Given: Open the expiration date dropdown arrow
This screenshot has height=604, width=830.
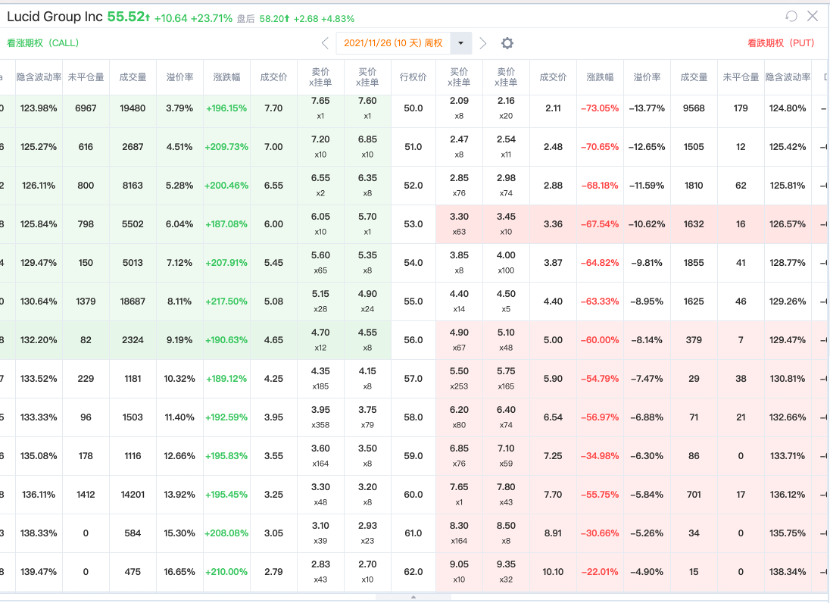Looking at the screenshot, I should [461, 43].
